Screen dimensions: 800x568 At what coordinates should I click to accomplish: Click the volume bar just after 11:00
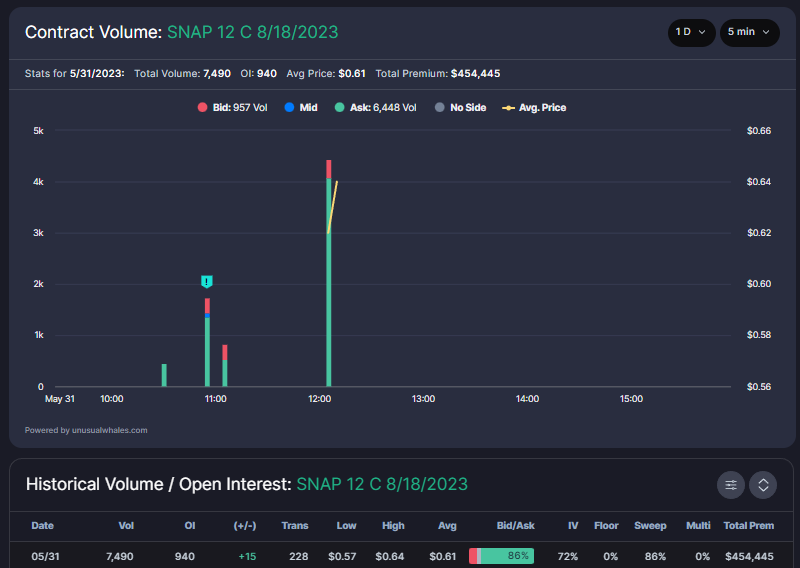(x=225, y=365)
